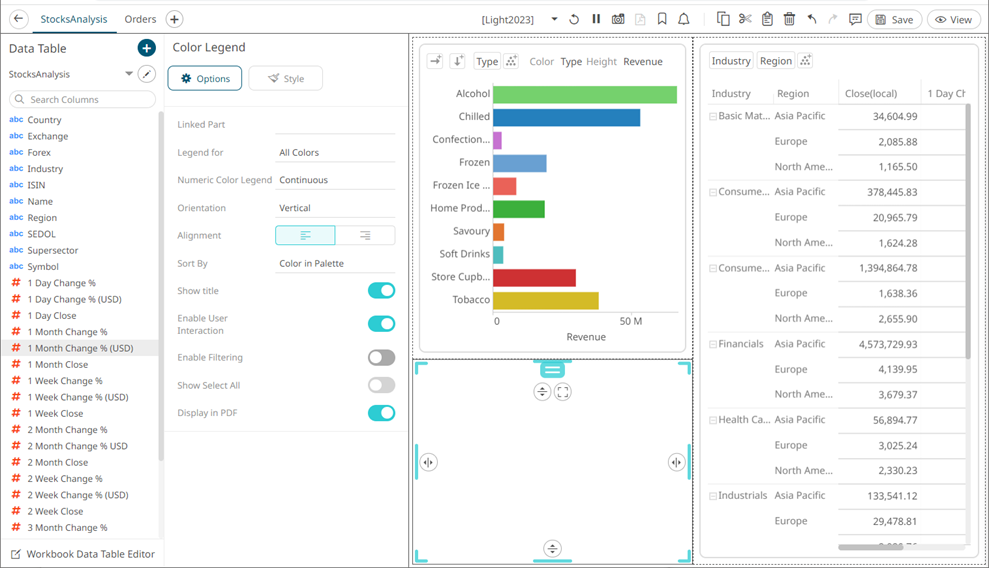
Task: Turn off the Show title toggle
Action: click(x=381, y=291)
